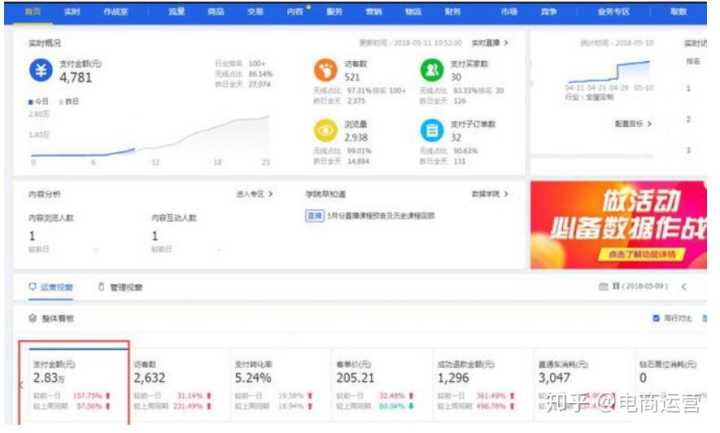Click the left carousel arrow on metric cards
The width and height of the screenshot is (720, 433).
(20, 385)
